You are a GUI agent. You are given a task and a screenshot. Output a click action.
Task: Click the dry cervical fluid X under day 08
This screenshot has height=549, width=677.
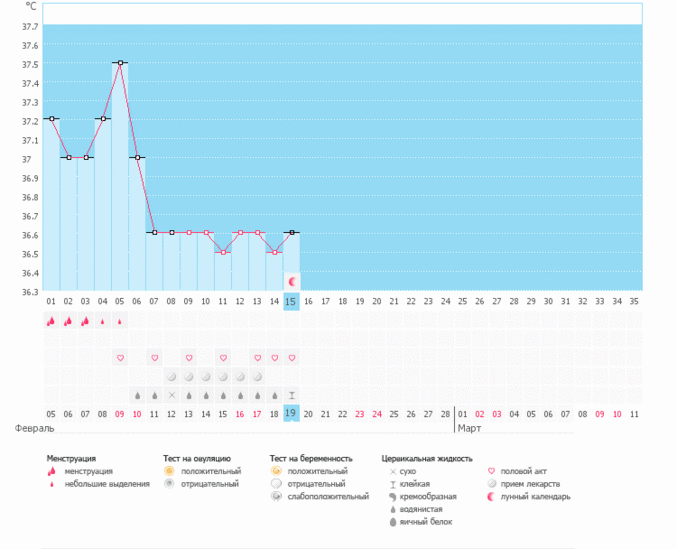pyautogui.click(x=171, y=395)
